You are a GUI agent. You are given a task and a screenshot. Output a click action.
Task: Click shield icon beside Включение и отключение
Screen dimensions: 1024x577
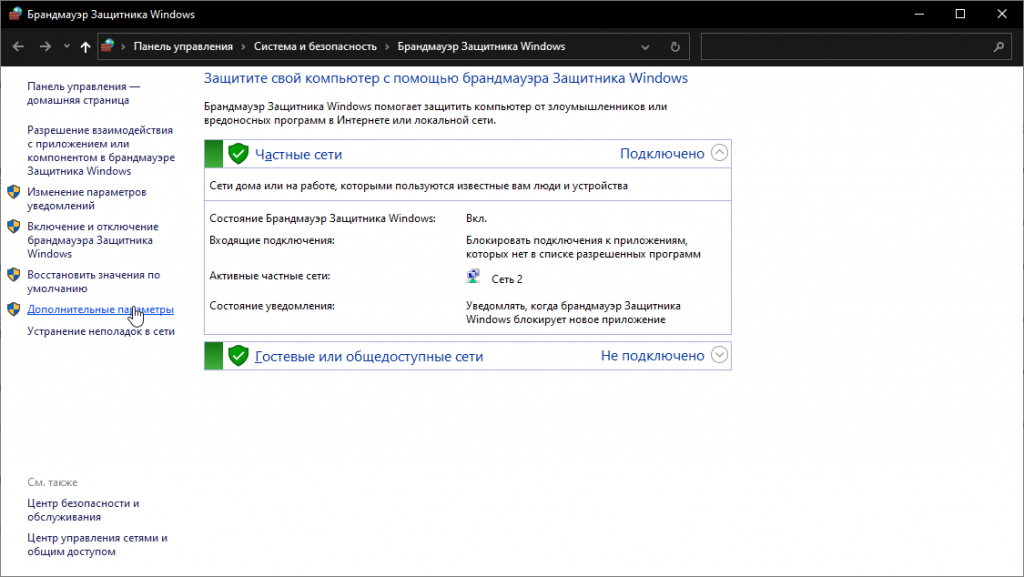pyautogui.click(x=14, y=226)
